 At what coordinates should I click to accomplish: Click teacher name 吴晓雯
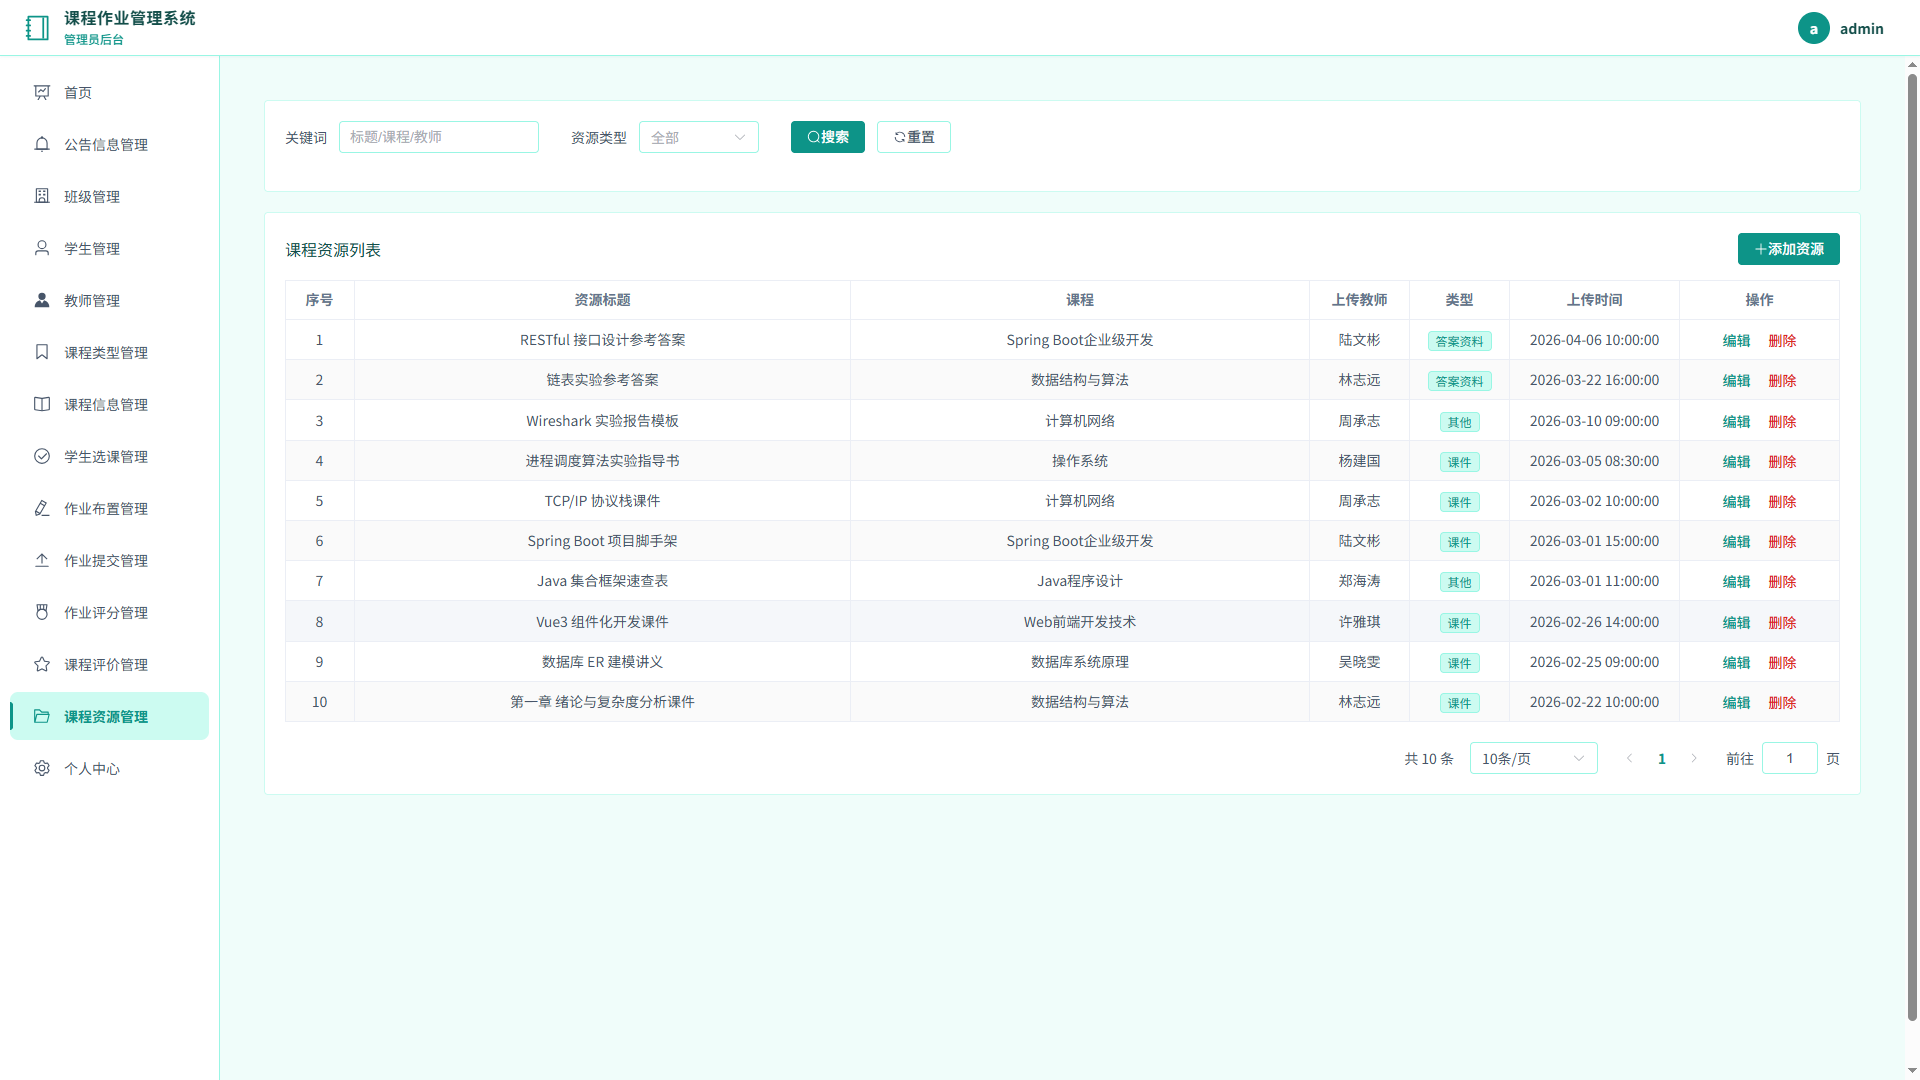pos(1359,662)
